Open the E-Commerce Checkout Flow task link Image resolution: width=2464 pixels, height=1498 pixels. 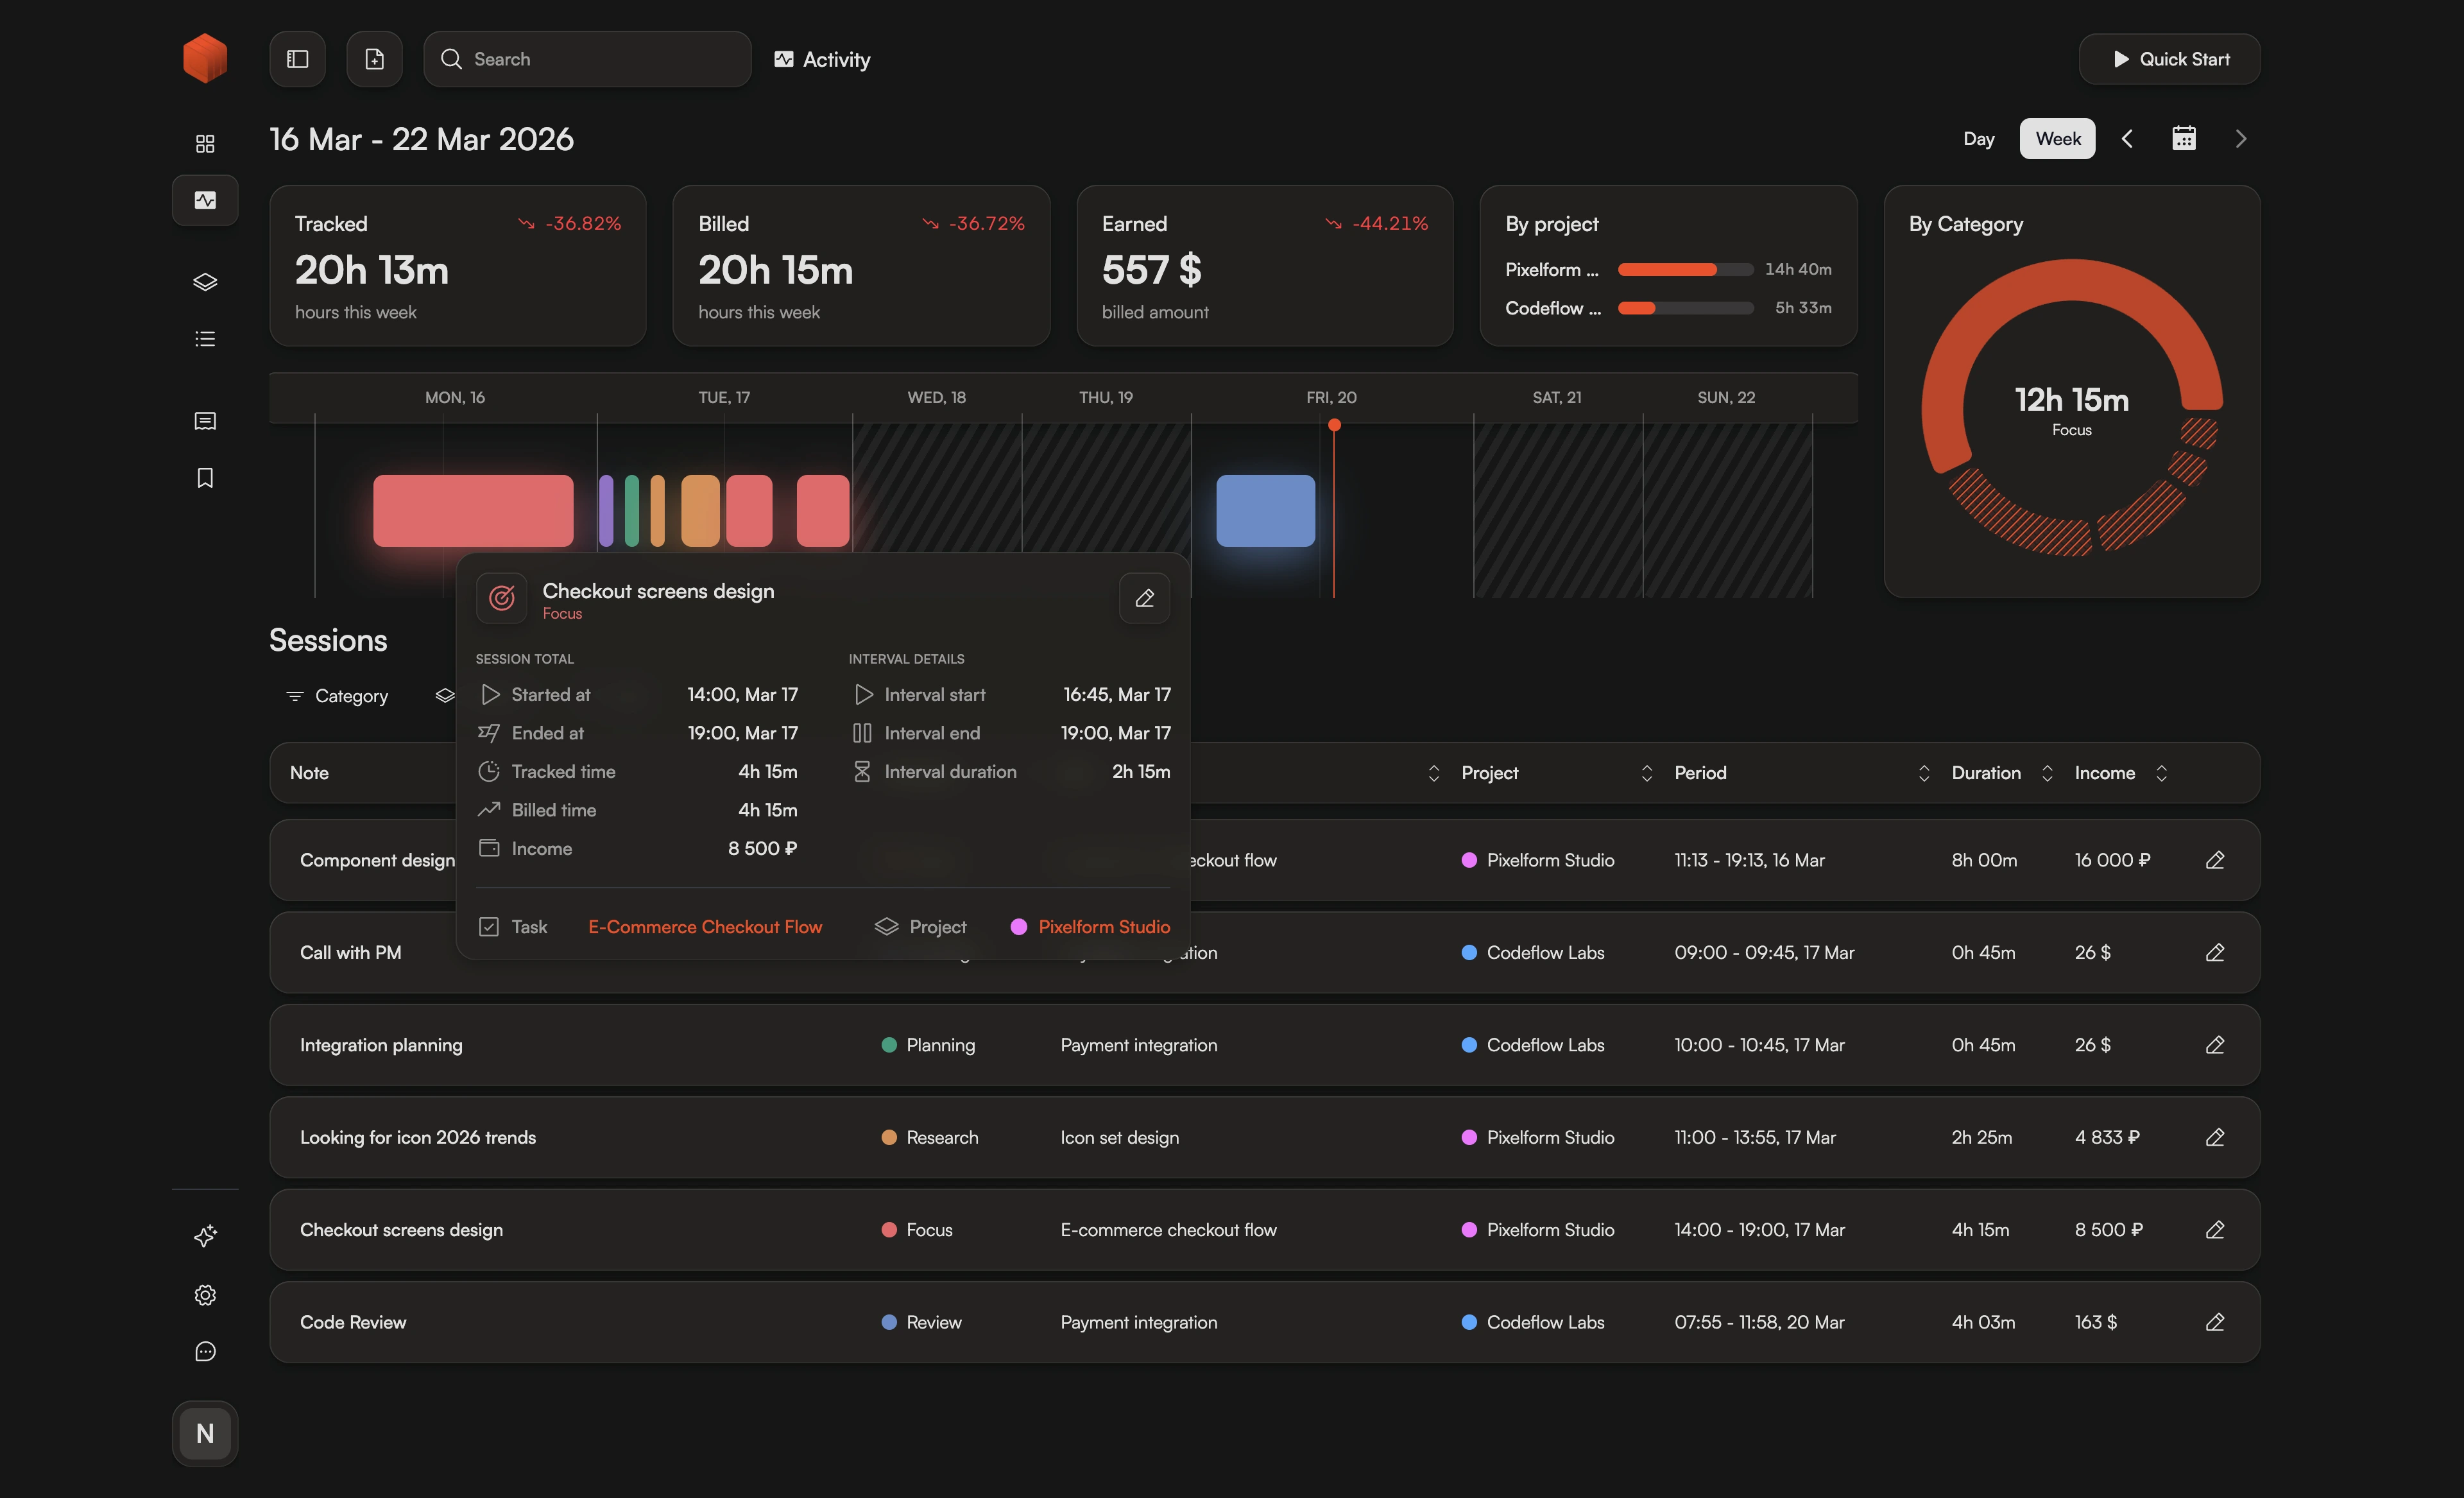705,927
